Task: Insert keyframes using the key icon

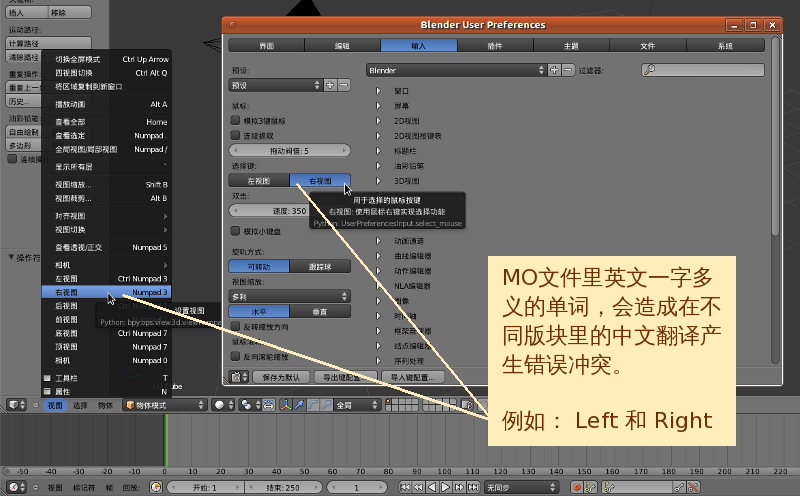Action: [679, 487]
